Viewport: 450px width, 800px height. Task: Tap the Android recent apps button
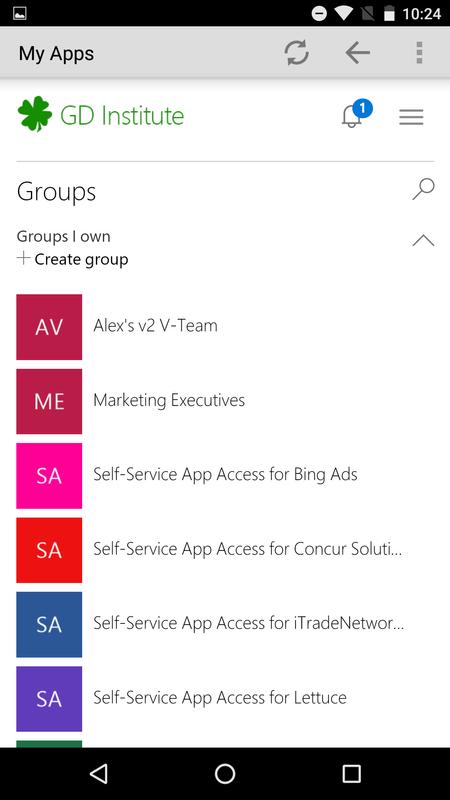click(x=352, y=773)
